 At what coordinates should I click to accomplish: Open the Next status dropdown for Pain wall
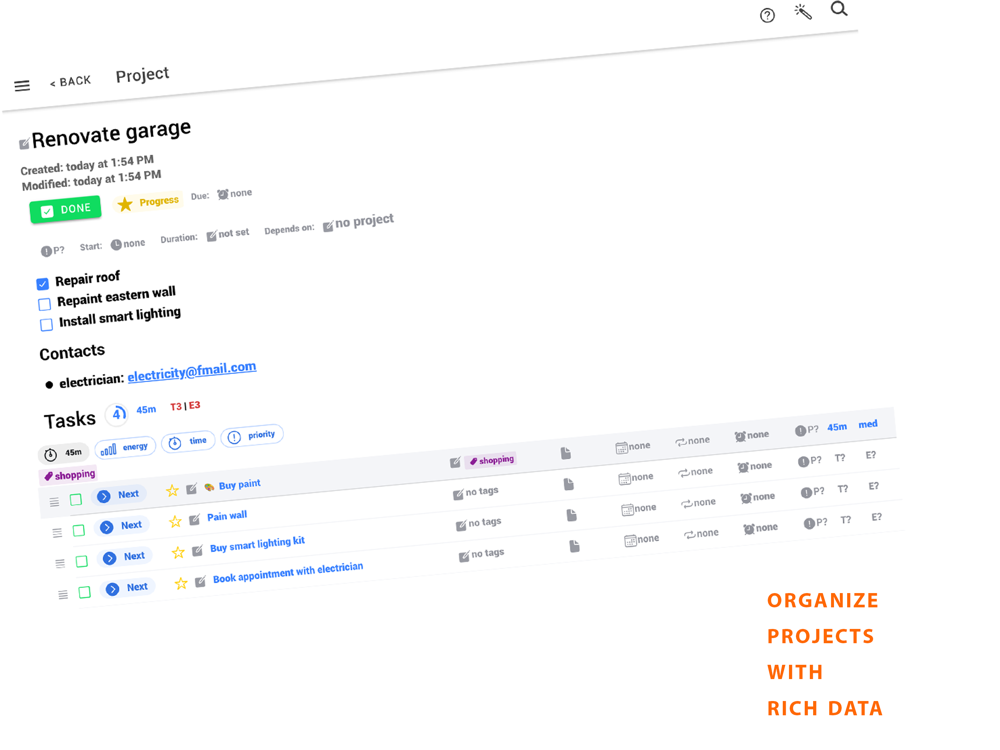tap(122, 526)
